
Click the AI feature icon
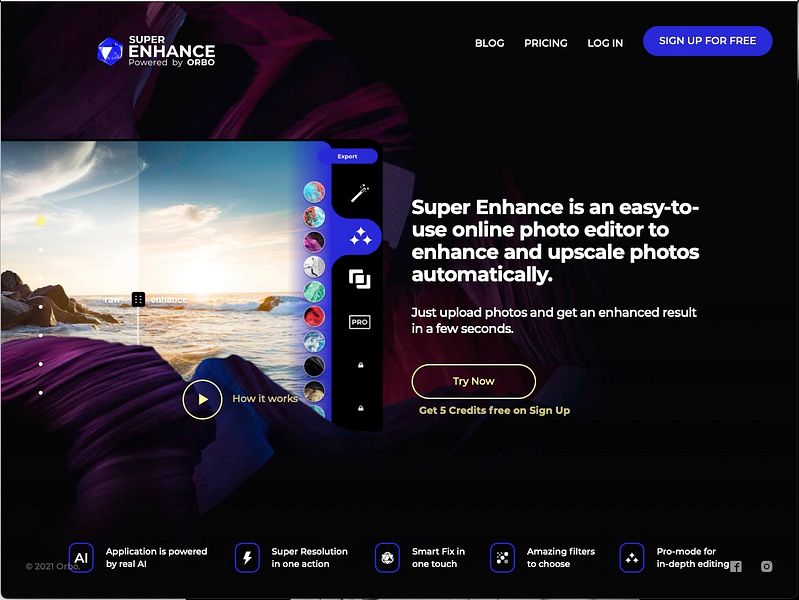click(x=81, y=558)
